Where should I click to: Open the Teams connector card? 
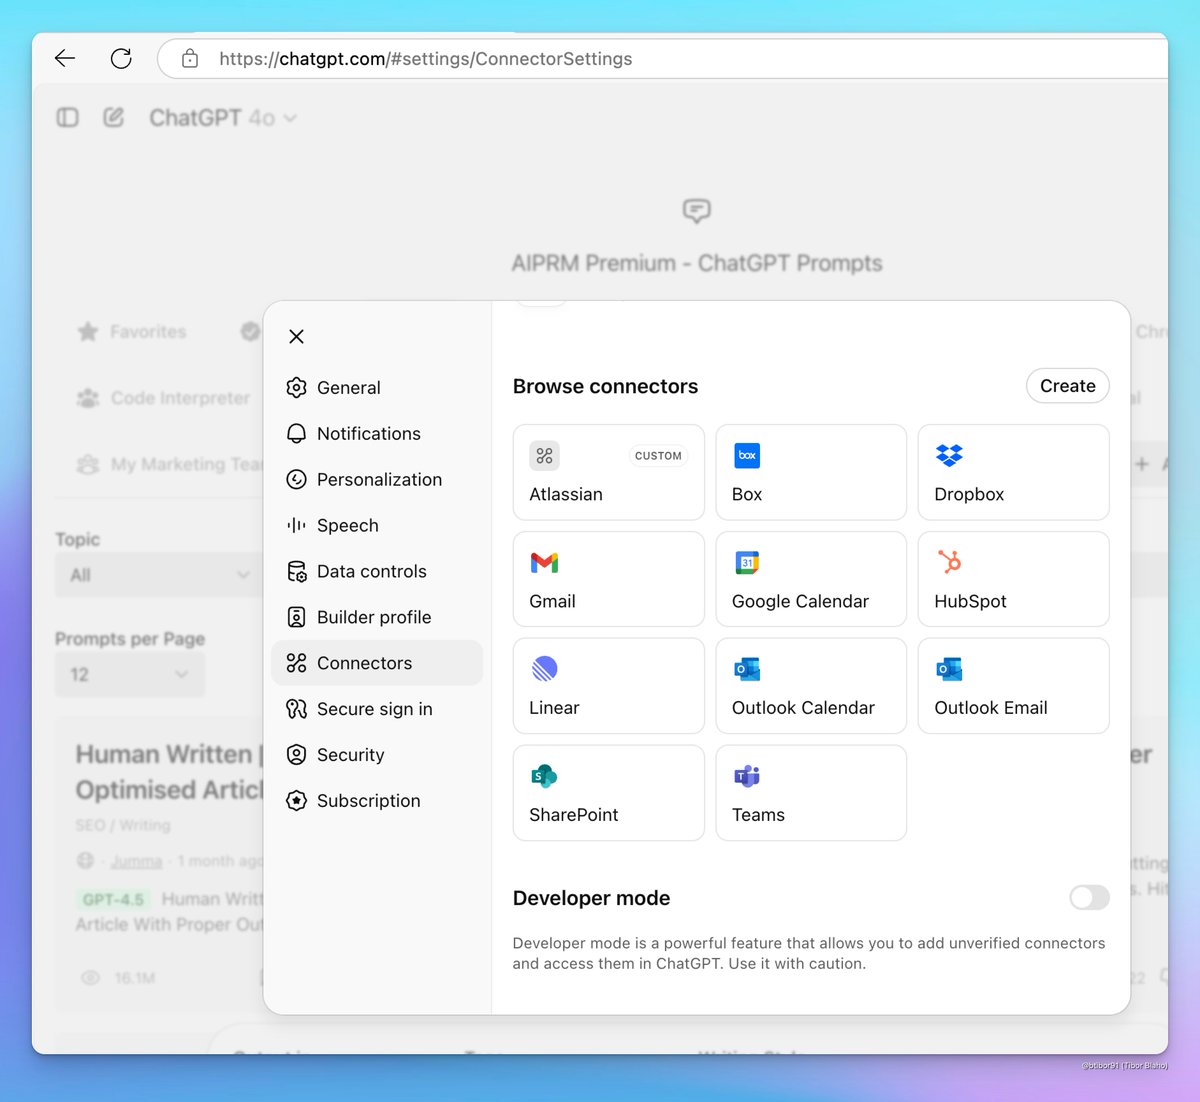point(811,793)
